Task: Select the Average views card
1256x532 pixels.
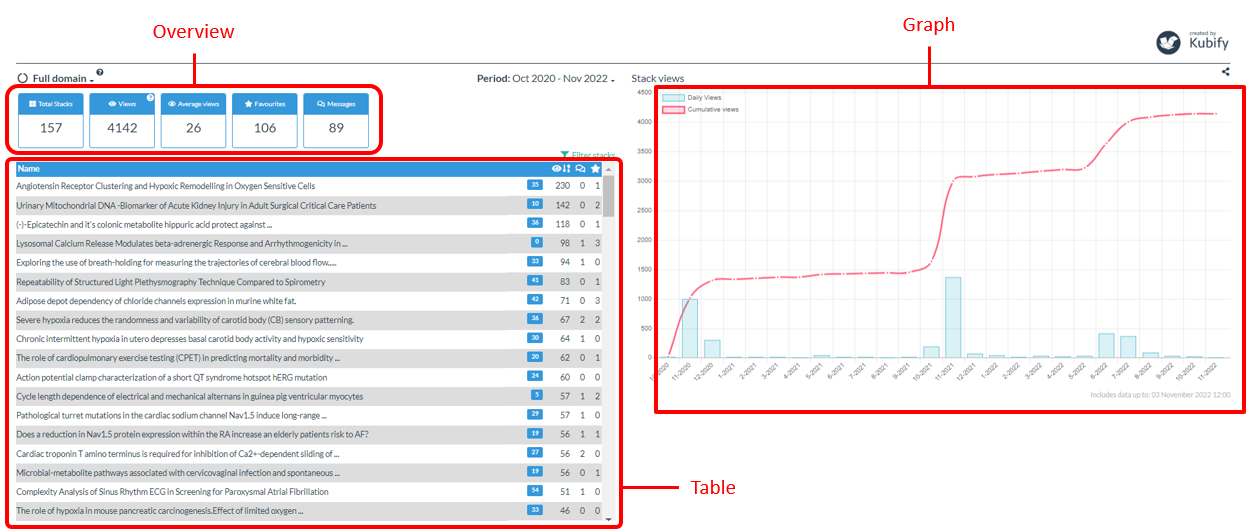Action: point(193,121)
